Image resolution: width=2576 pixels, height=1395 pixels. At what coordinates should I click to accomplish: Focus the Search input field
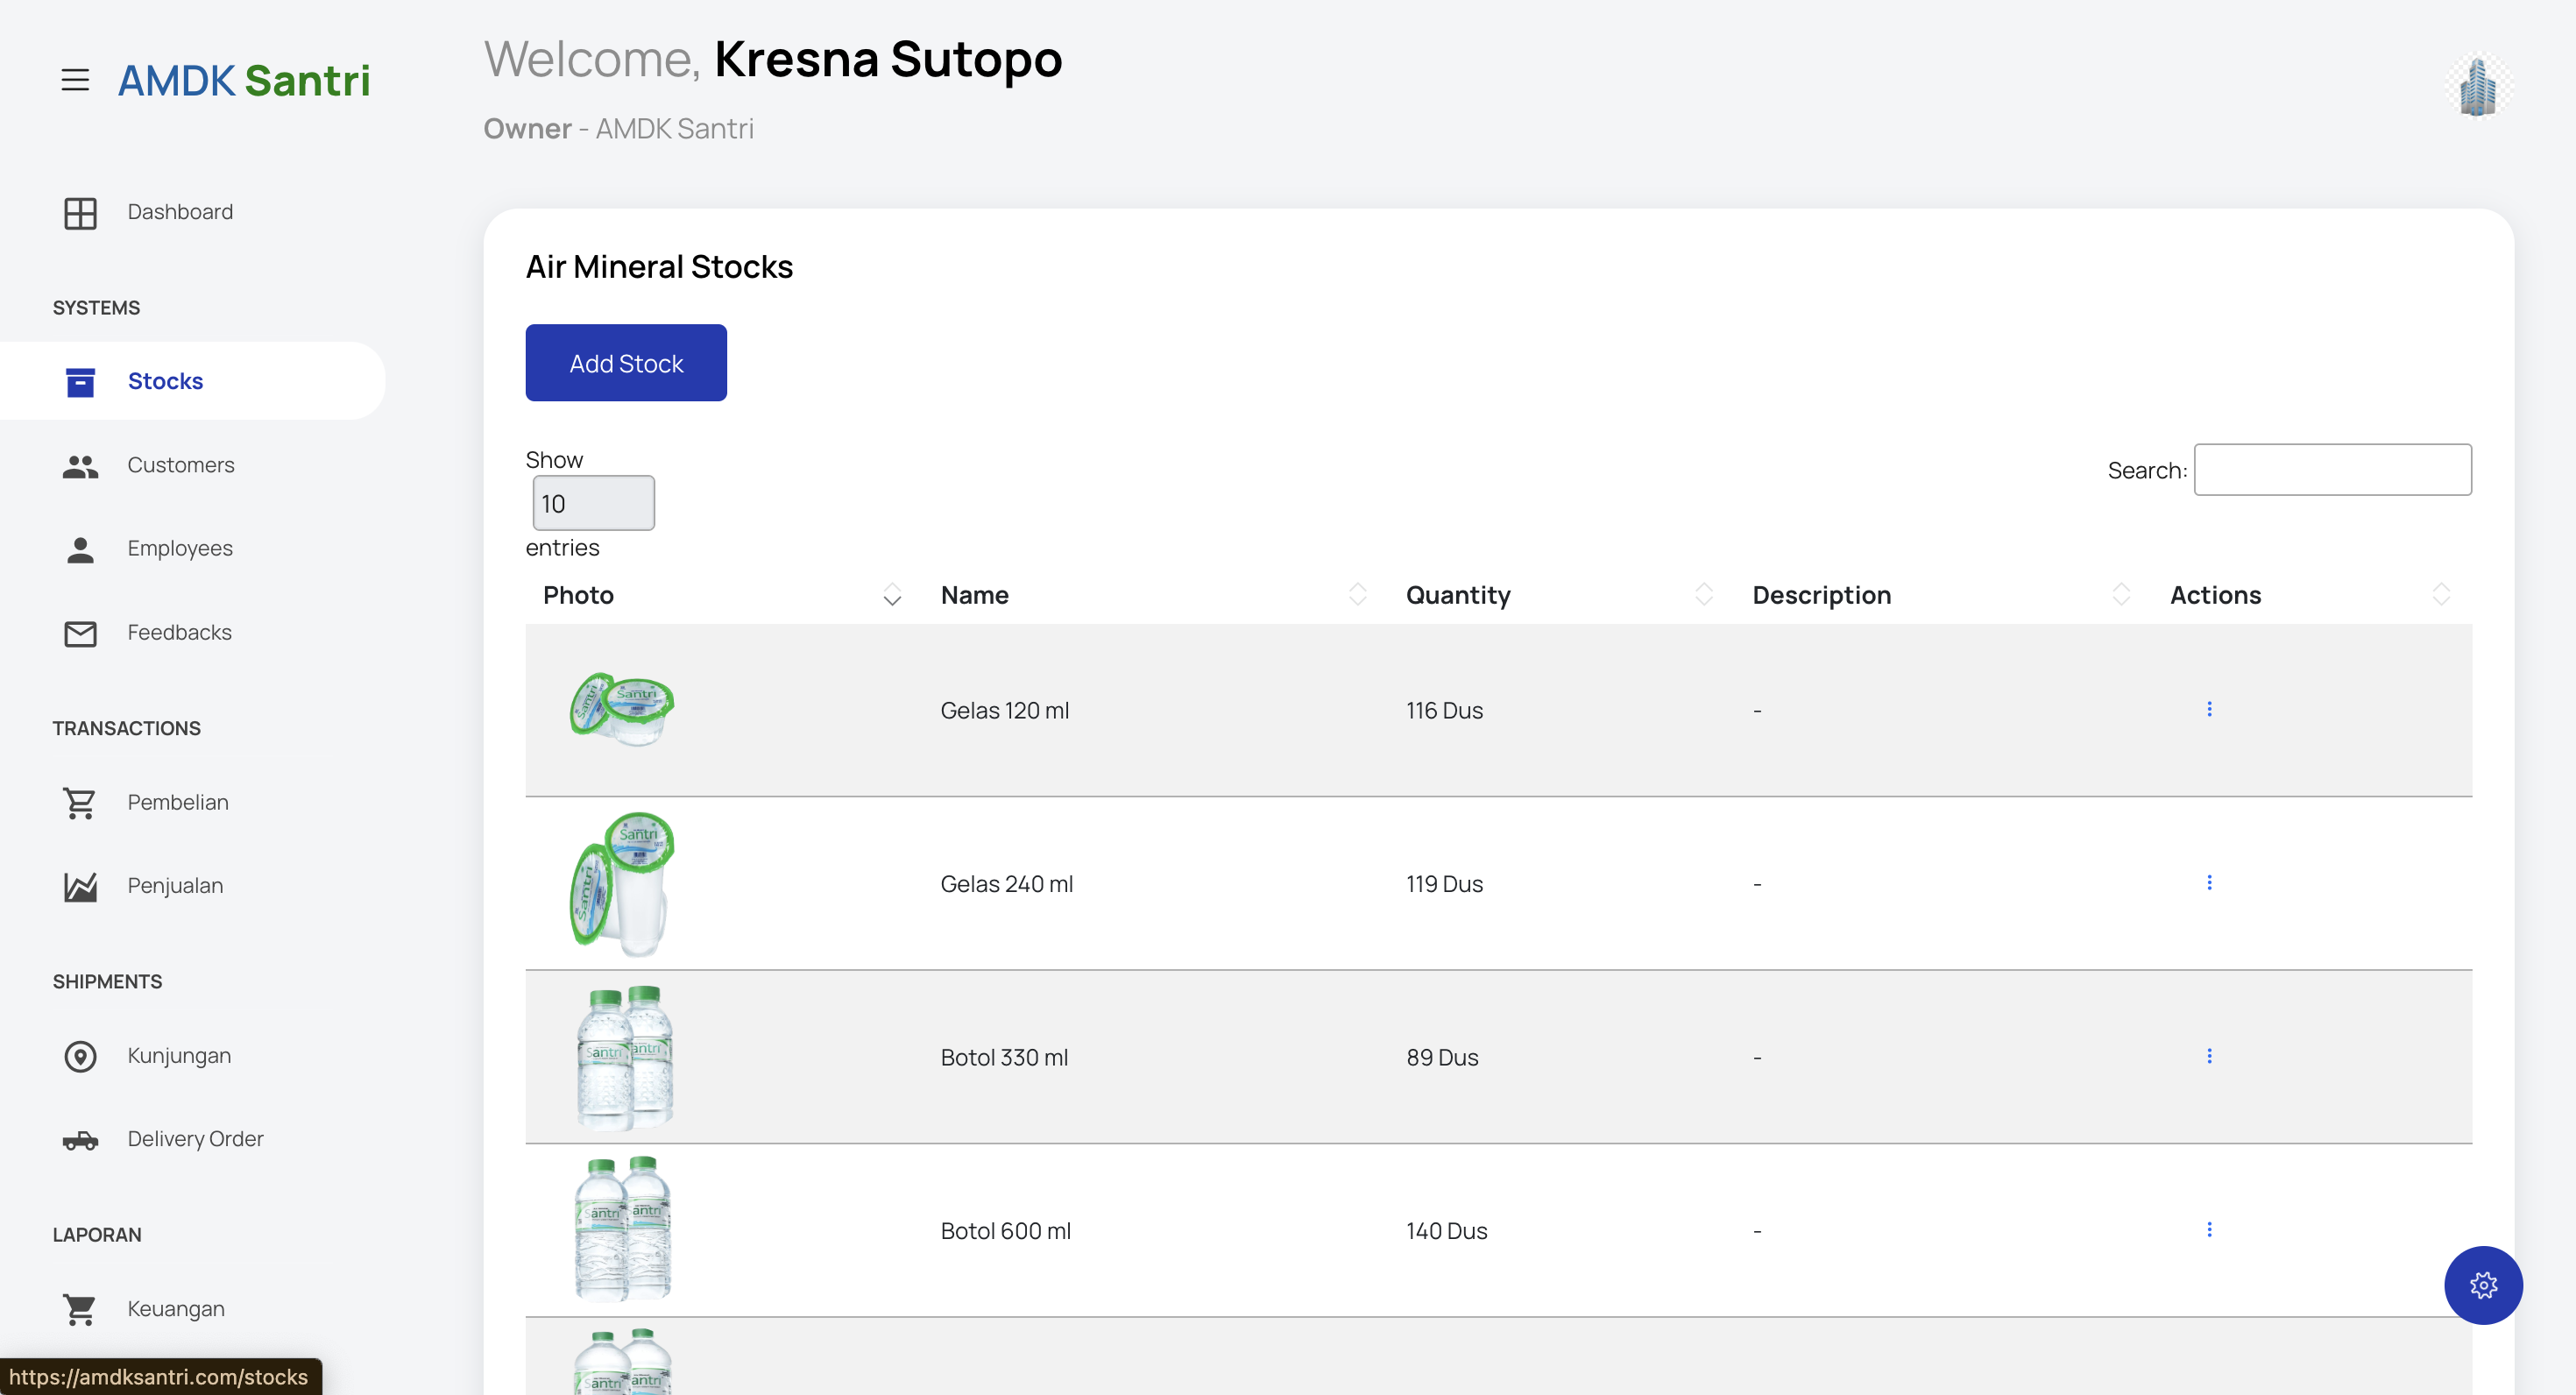[2331, 470]
